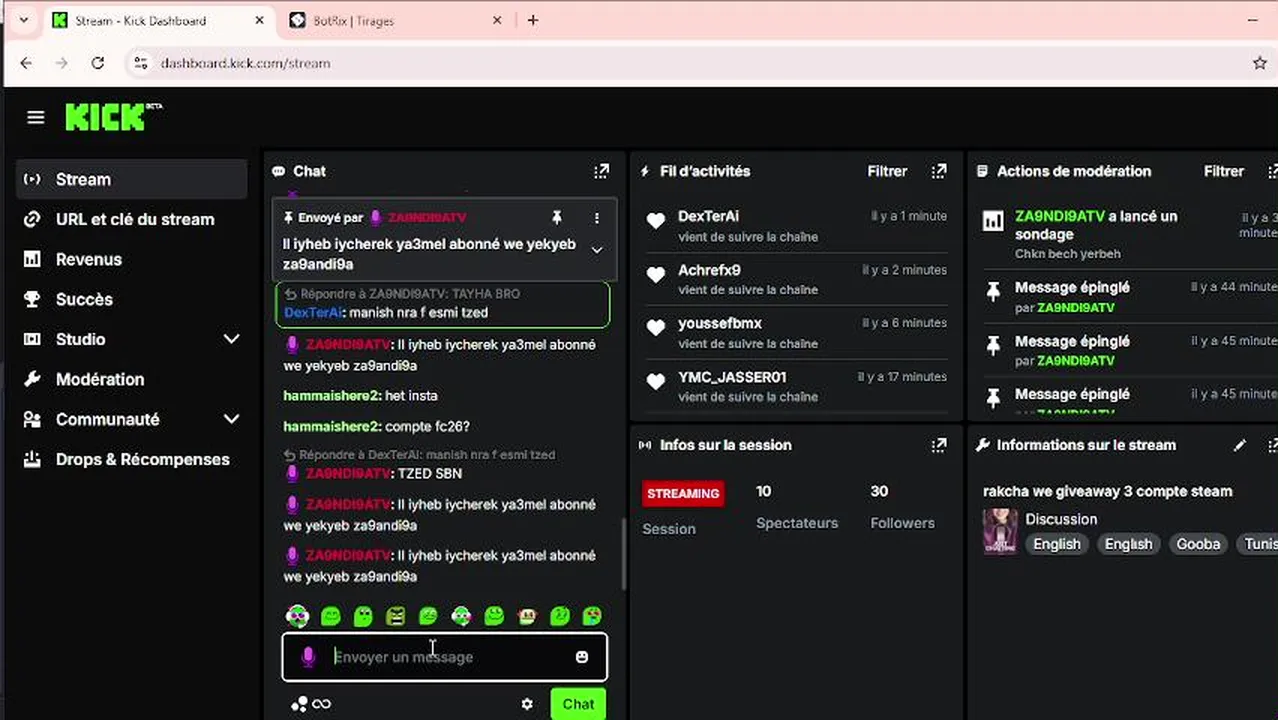The width and height of the screenshot is (1278, 720).
Task: Click heart icon beside Achrefx9 follow
Action: pos(656,275)
